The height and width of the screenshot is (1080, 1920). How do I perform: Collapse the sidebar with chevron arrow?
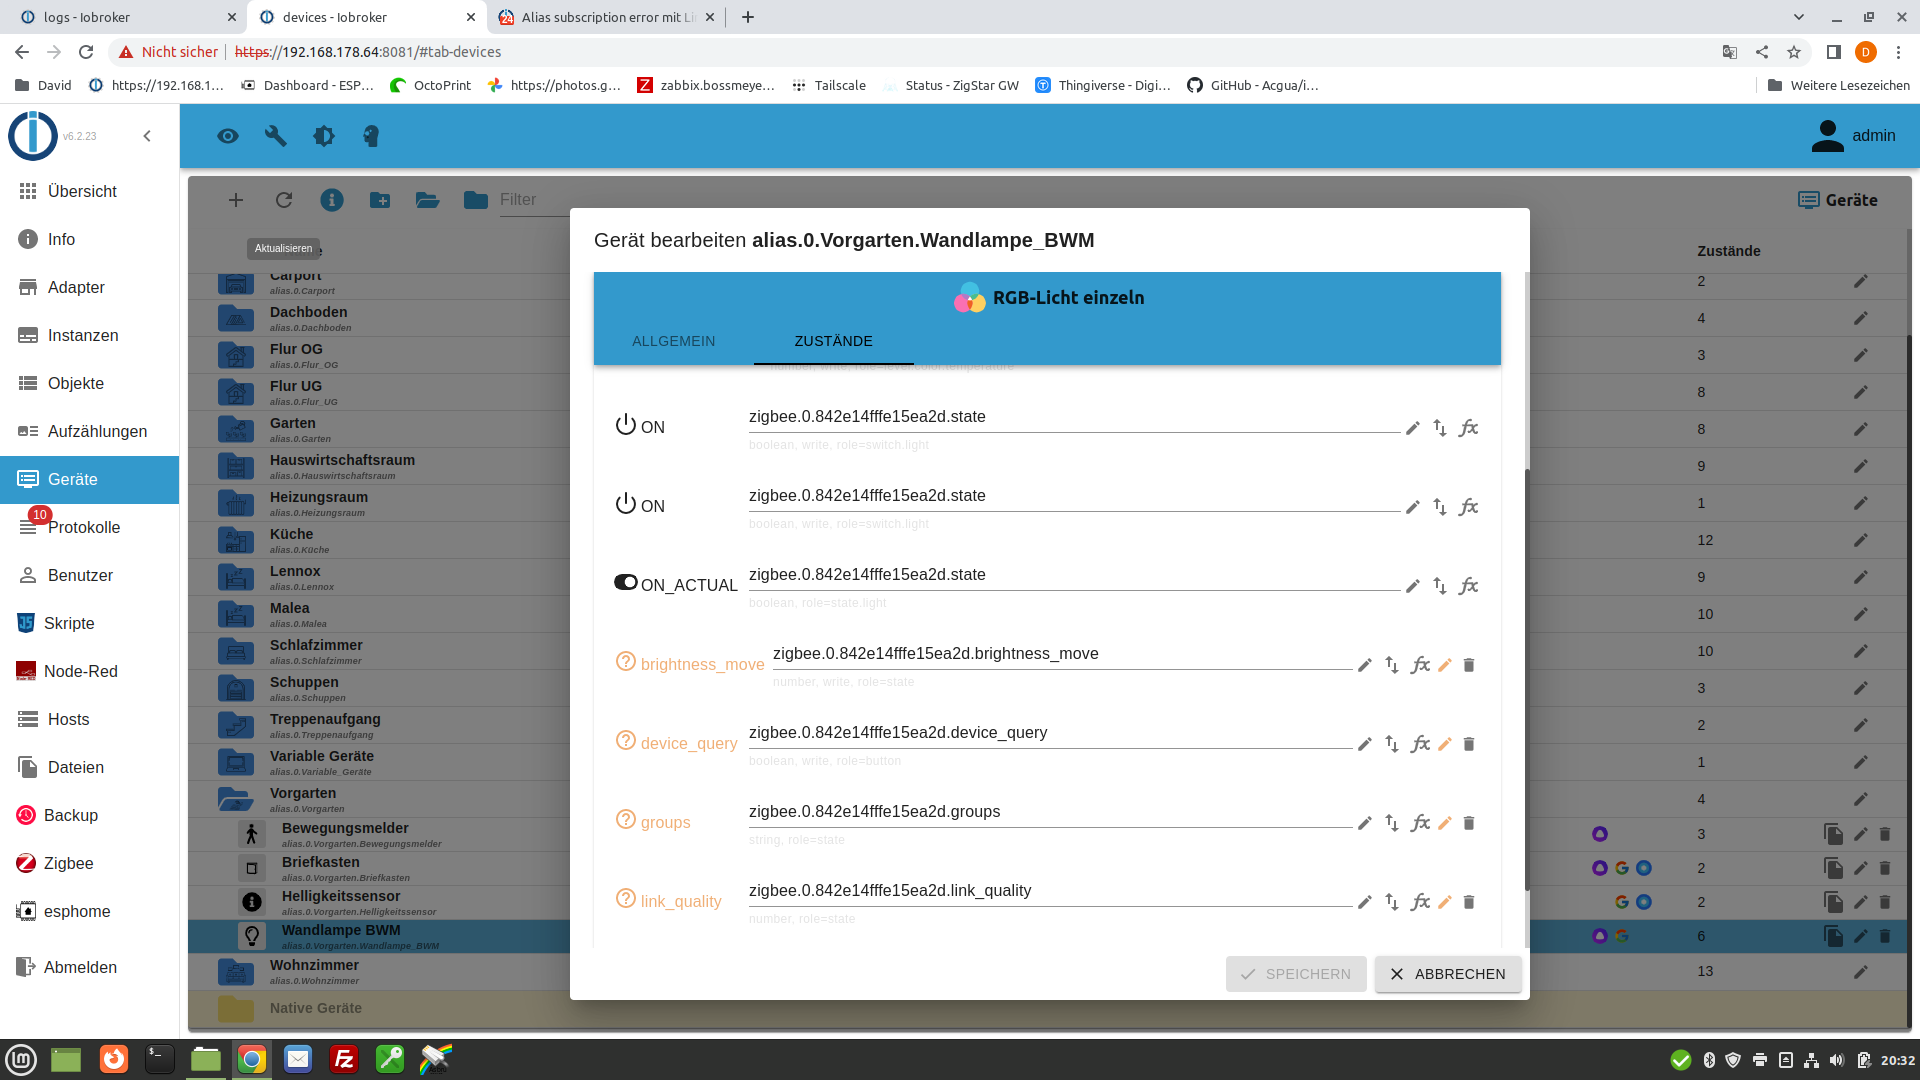click(x=147, y=136)
